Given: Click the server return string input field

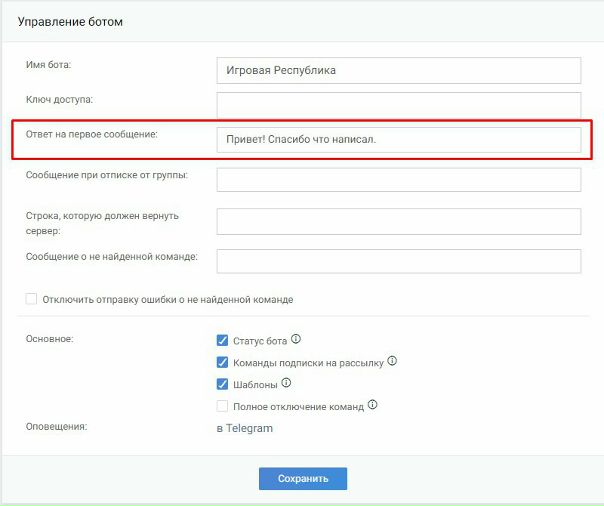Looking at the screenshot, I should point(398,221).
